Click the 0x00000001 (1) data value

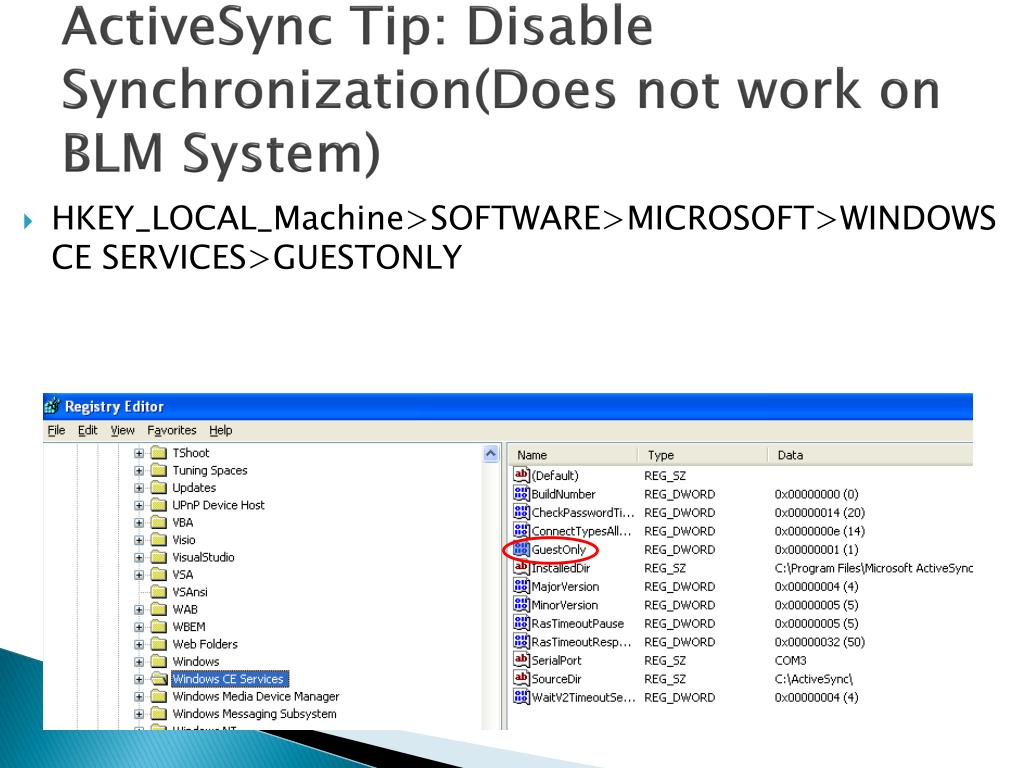pos(816,550)
